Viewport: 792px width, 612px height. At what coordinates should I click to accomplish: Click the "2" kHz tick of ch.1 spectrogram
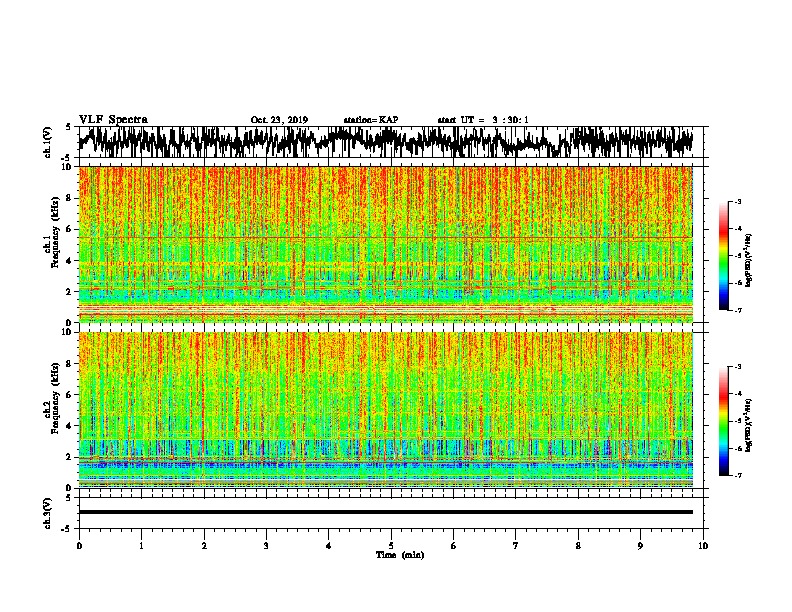70,292
